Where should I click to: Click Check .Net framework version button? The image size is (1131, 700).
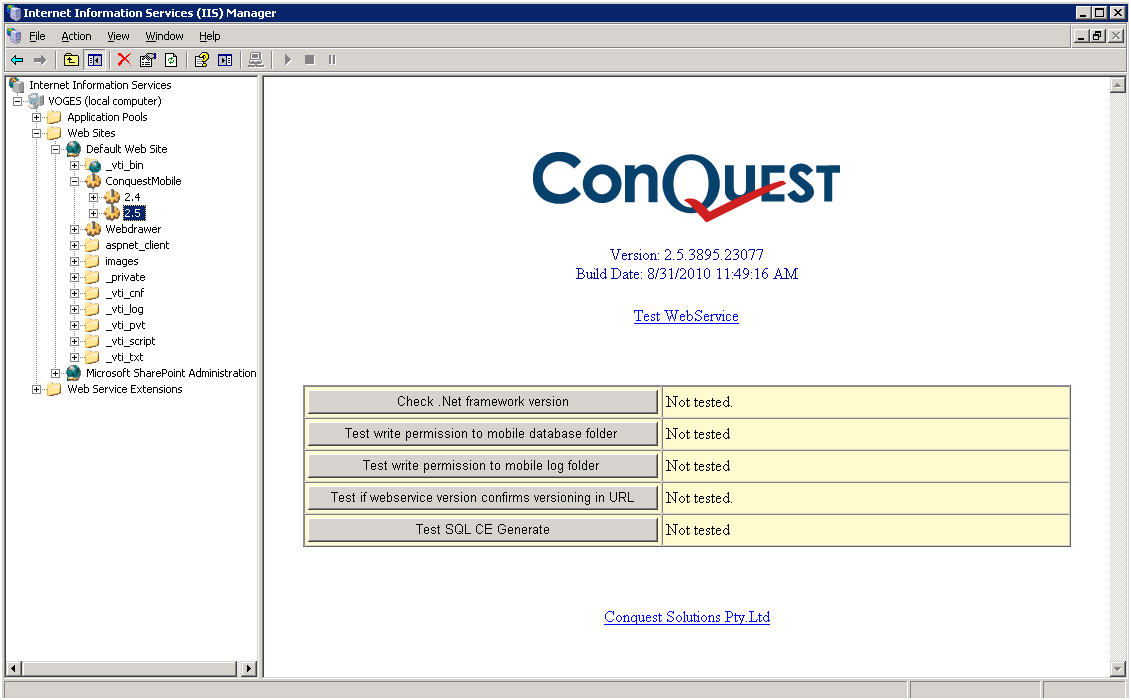(x=483, y=402)
